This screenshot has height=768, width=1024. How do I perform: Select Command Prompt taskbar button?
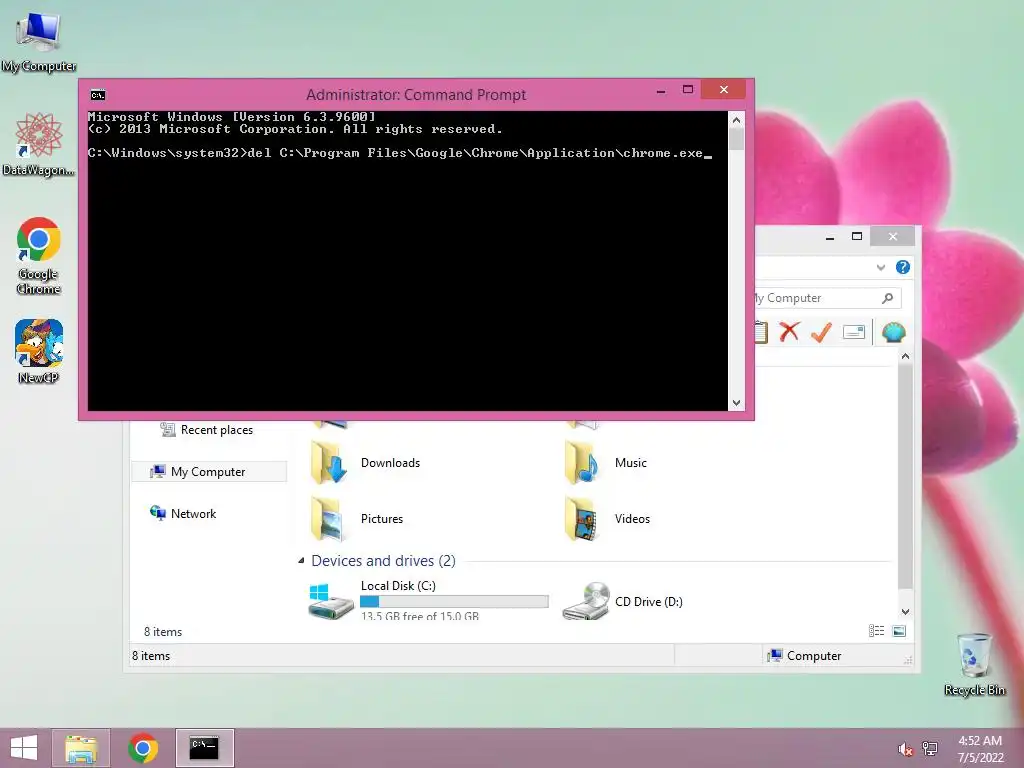[204, 748]
